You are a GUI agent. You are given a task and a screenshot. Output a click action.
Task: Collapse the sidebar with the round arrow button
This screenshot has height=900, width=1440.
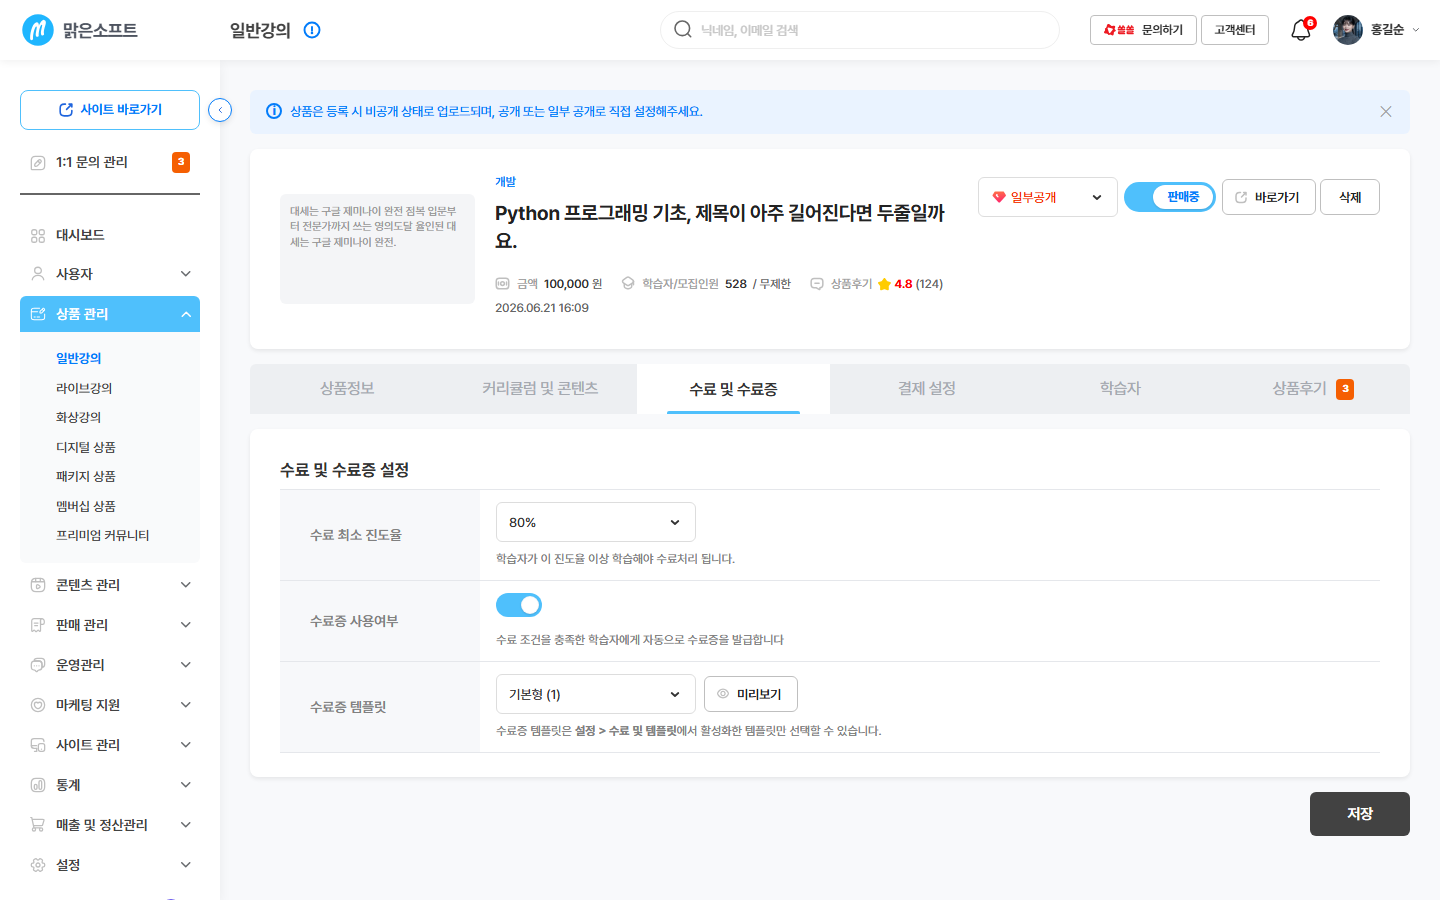(x=220, y=110)
